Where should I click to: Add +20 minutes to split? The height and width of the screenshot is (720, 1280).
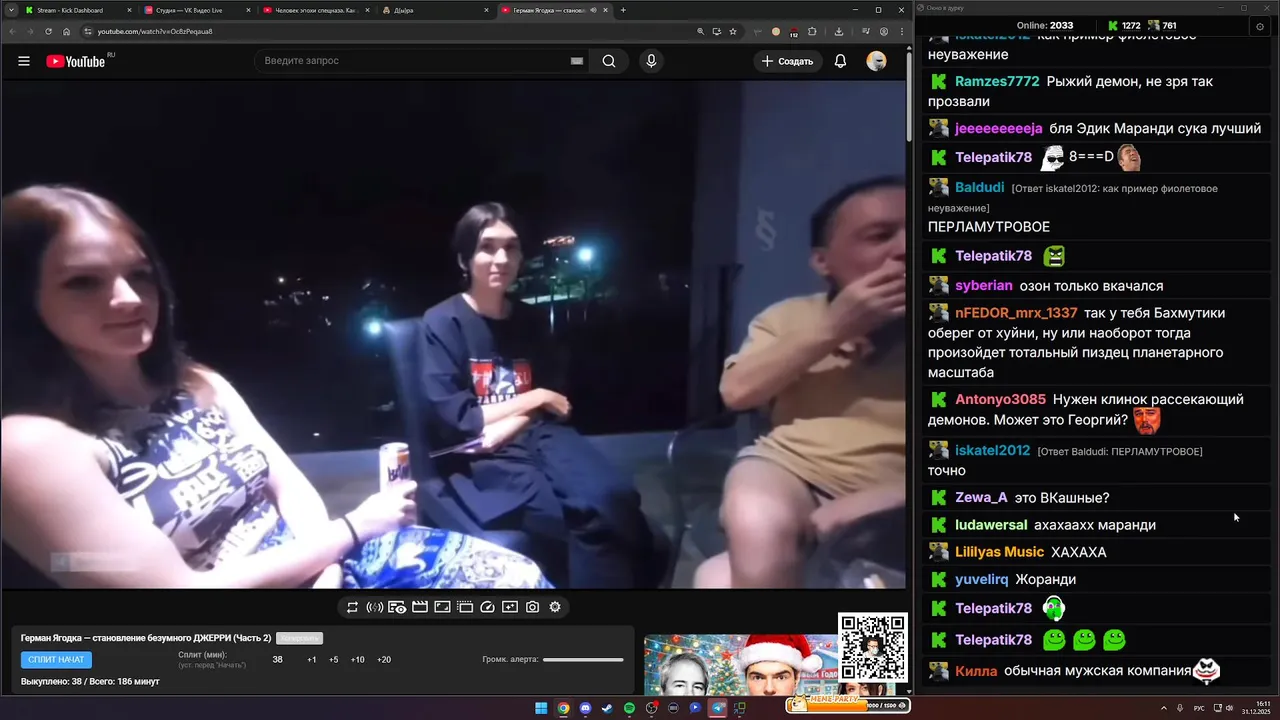[x=383, y=660]
